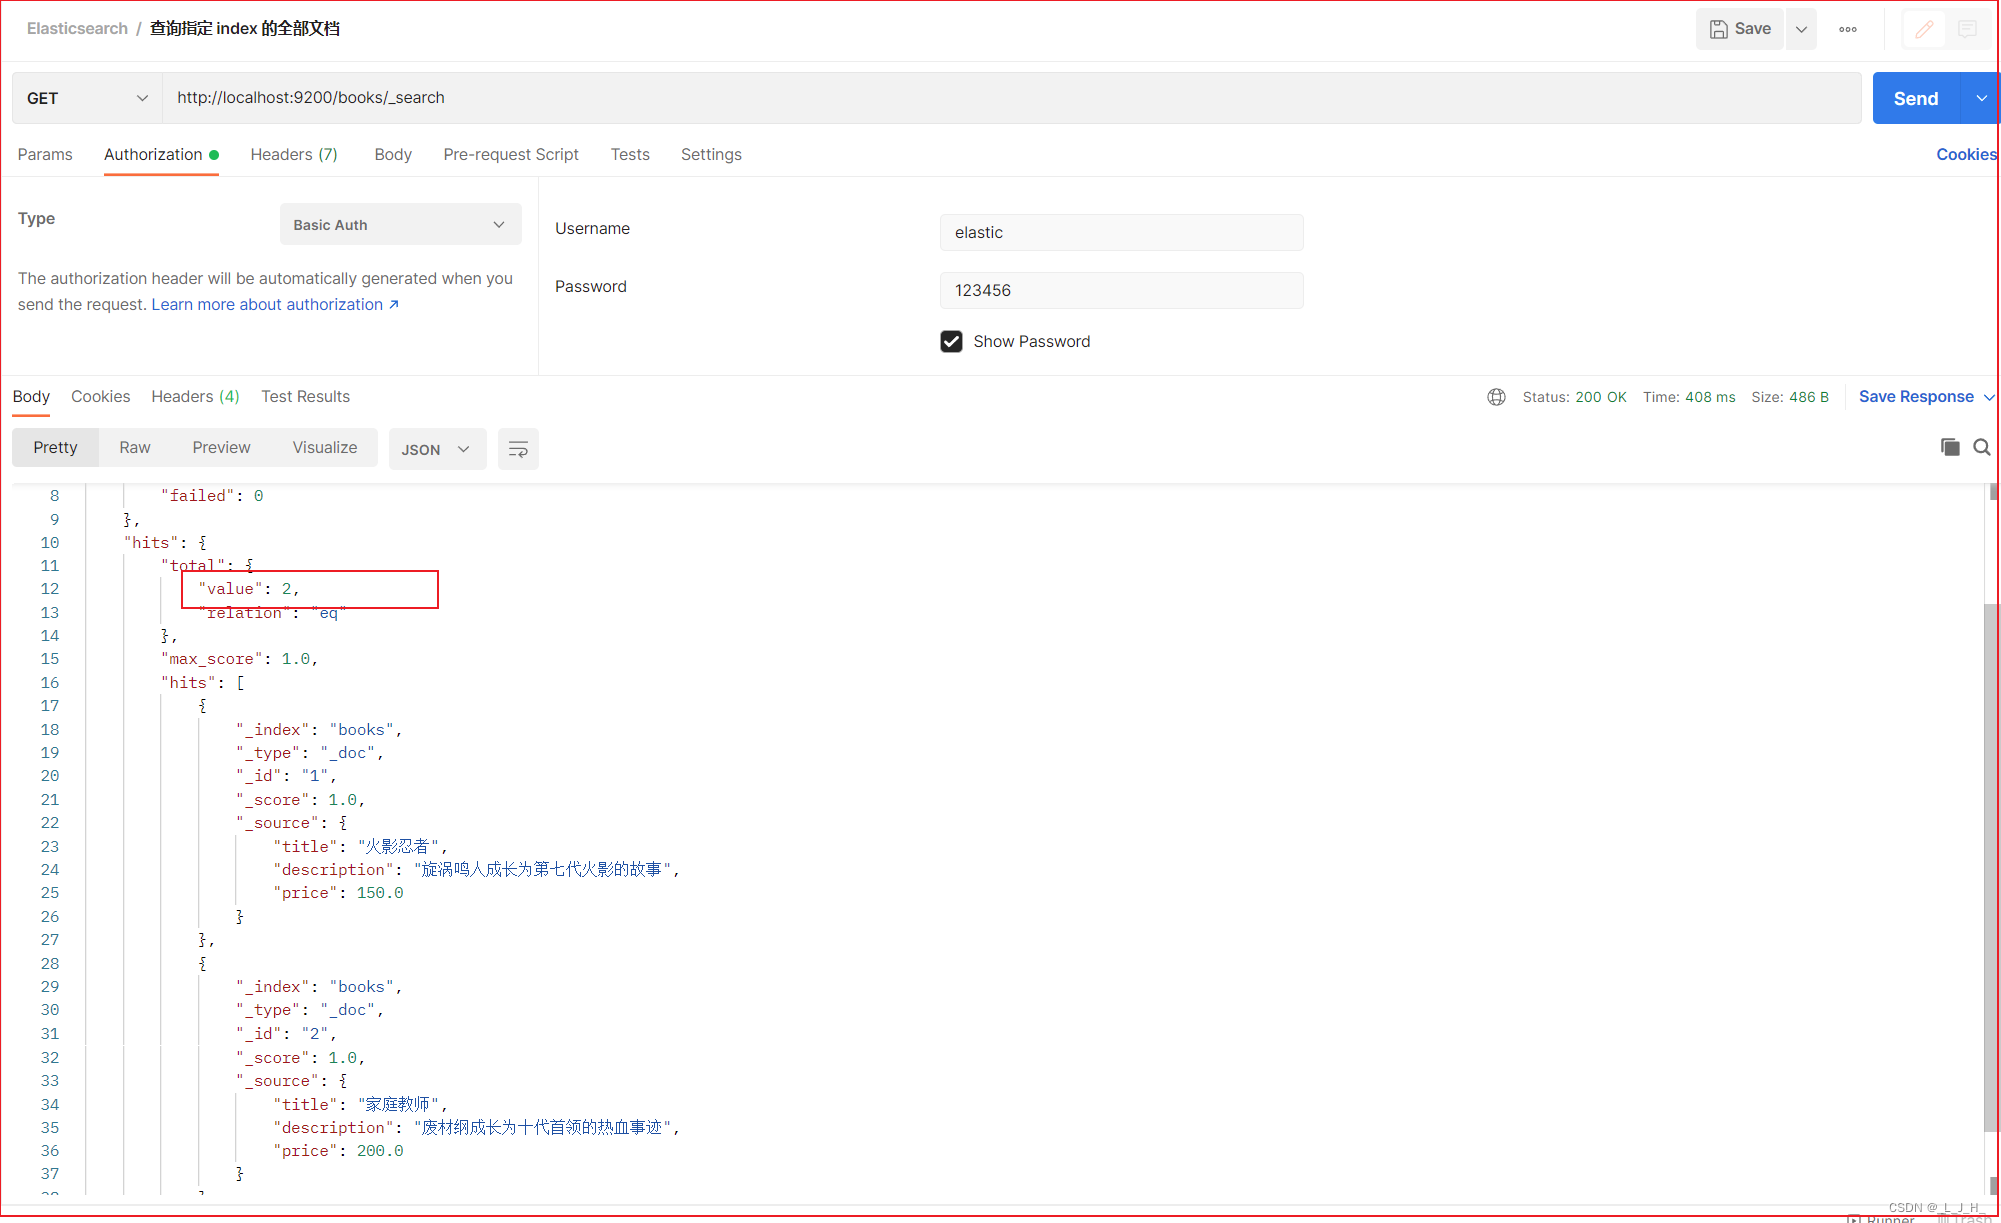The image size is (2001, 1223).
Task: Open the JSON format dropdown
Action: 436,449
